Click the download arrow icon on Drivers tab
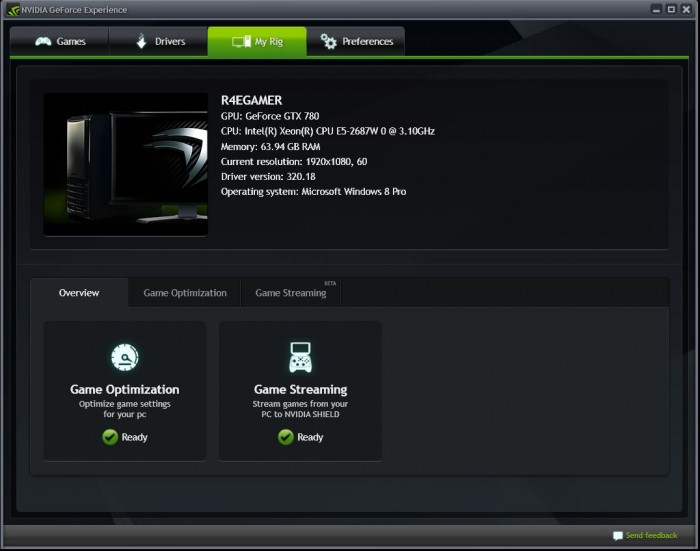The height and width of the screenshot is (551, 700). (x=141, y=42)
